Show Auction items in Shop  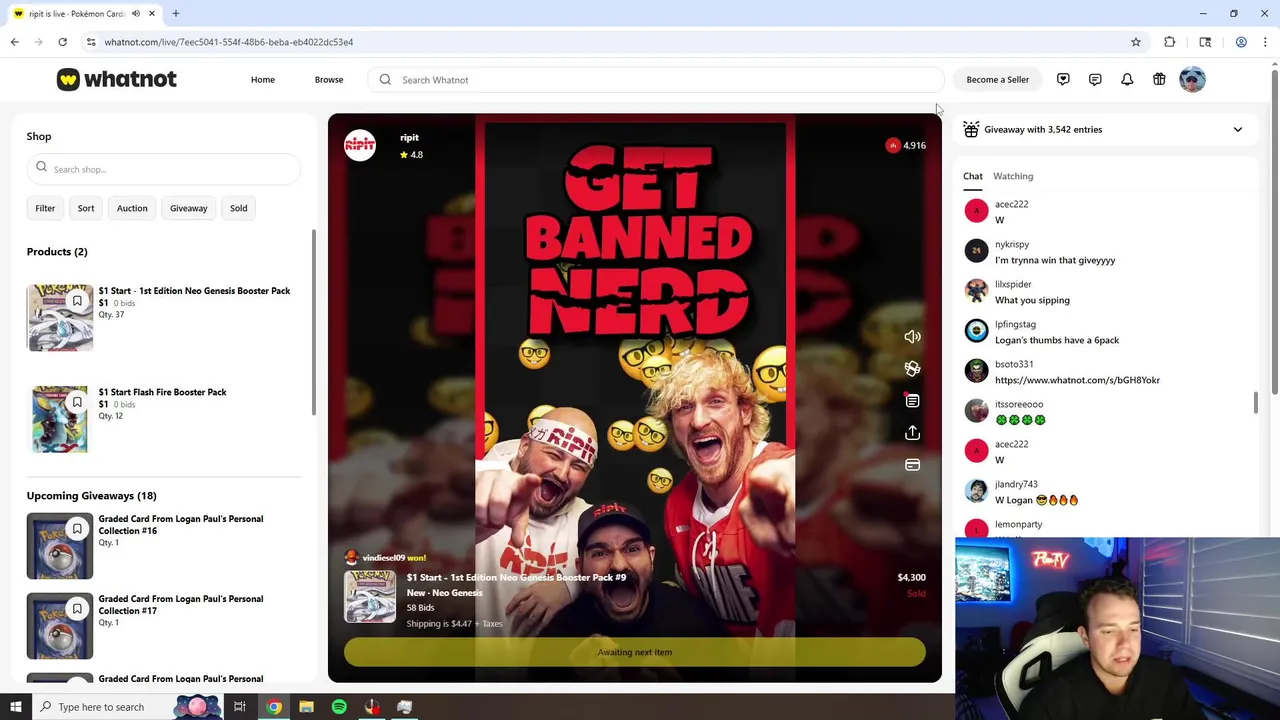pyautogui.click(x=132, y=208)
